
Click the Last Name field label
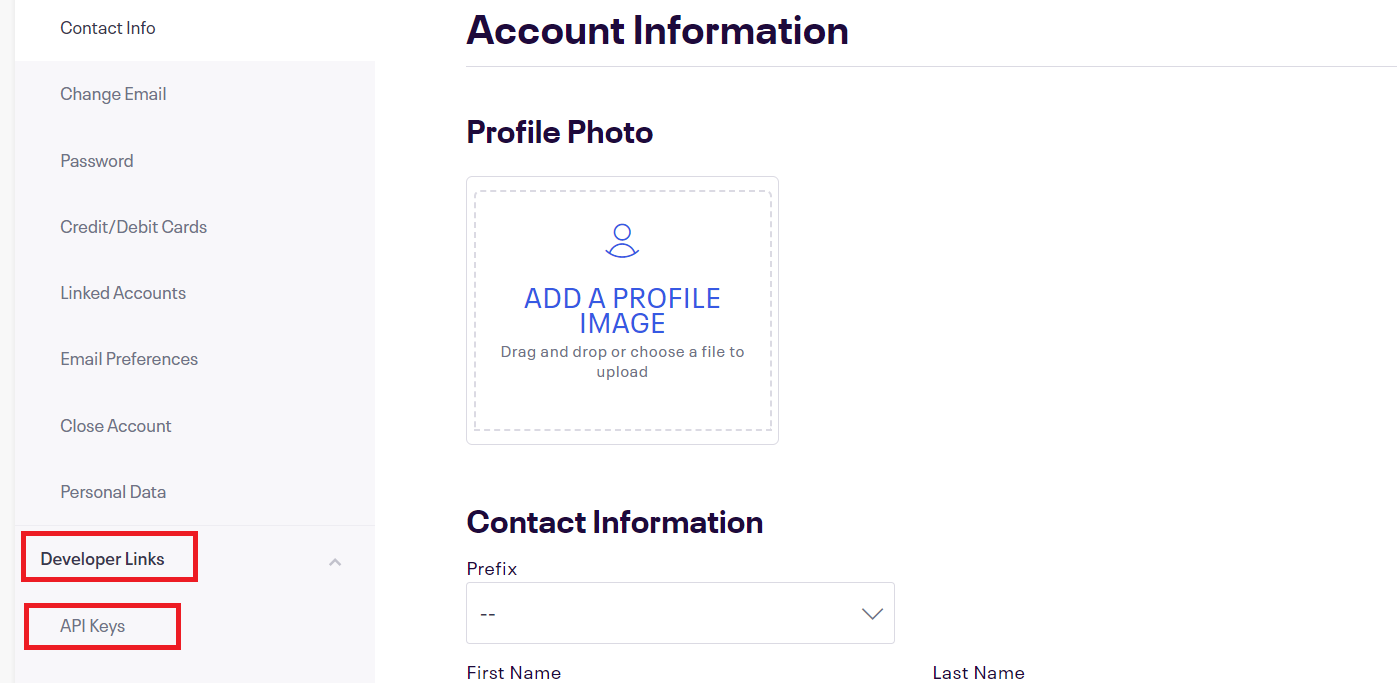(978, 673)
